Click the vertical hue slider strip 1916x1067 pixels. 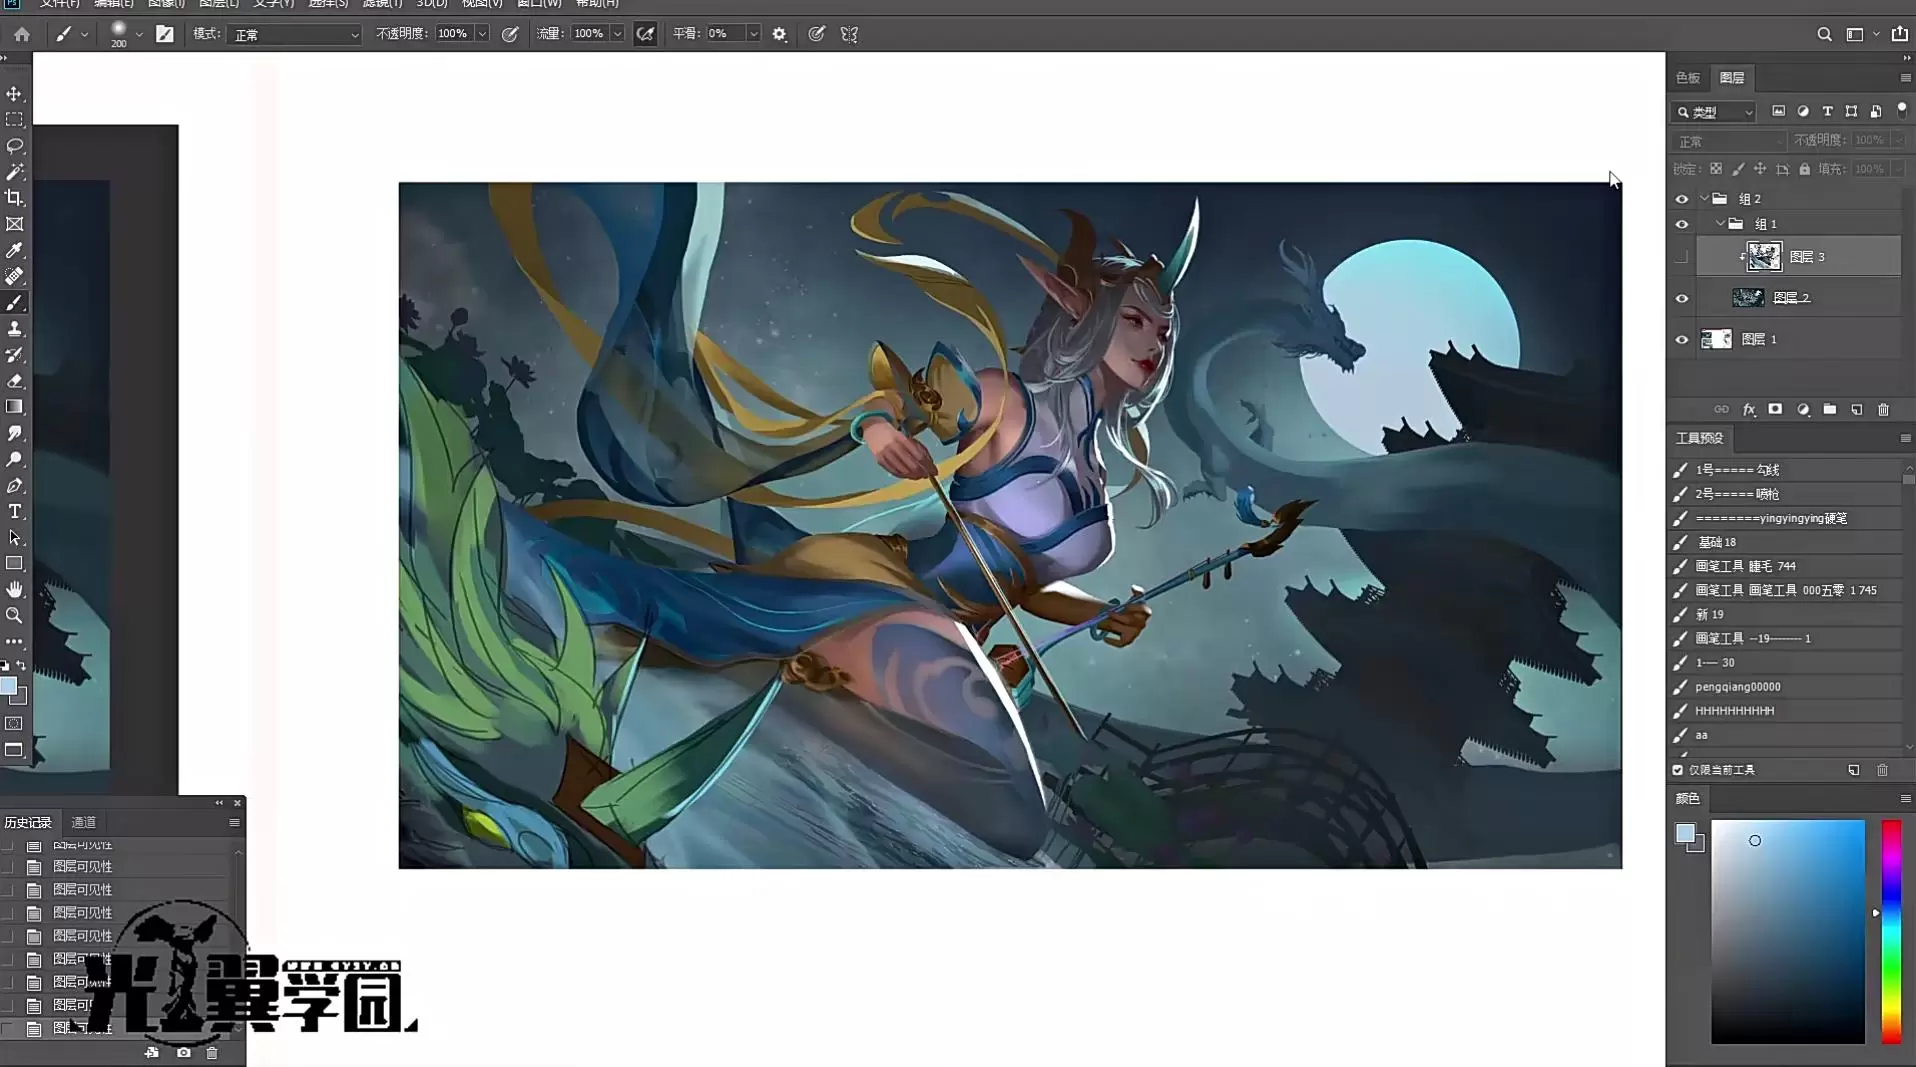click(x=1891, y=932)
